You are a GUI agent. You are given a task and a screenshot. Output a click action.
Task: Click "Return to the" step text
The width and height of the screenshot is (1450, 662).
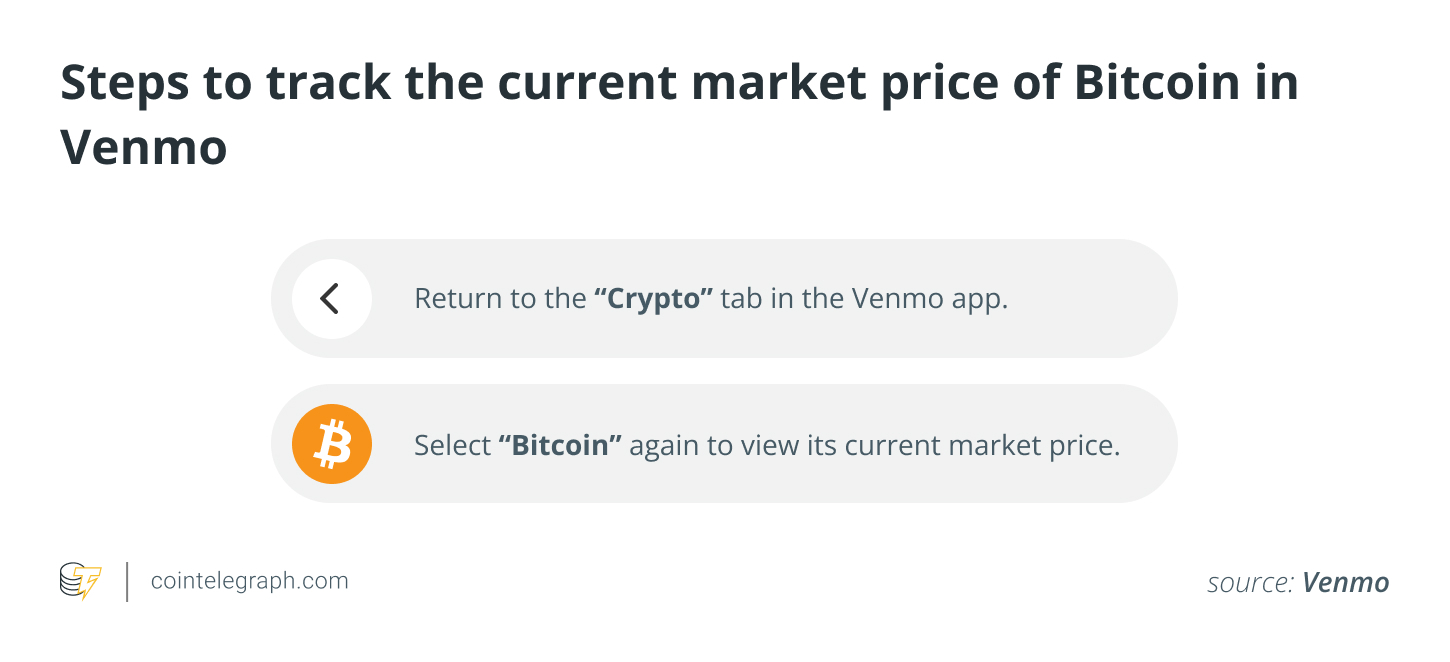499,299
